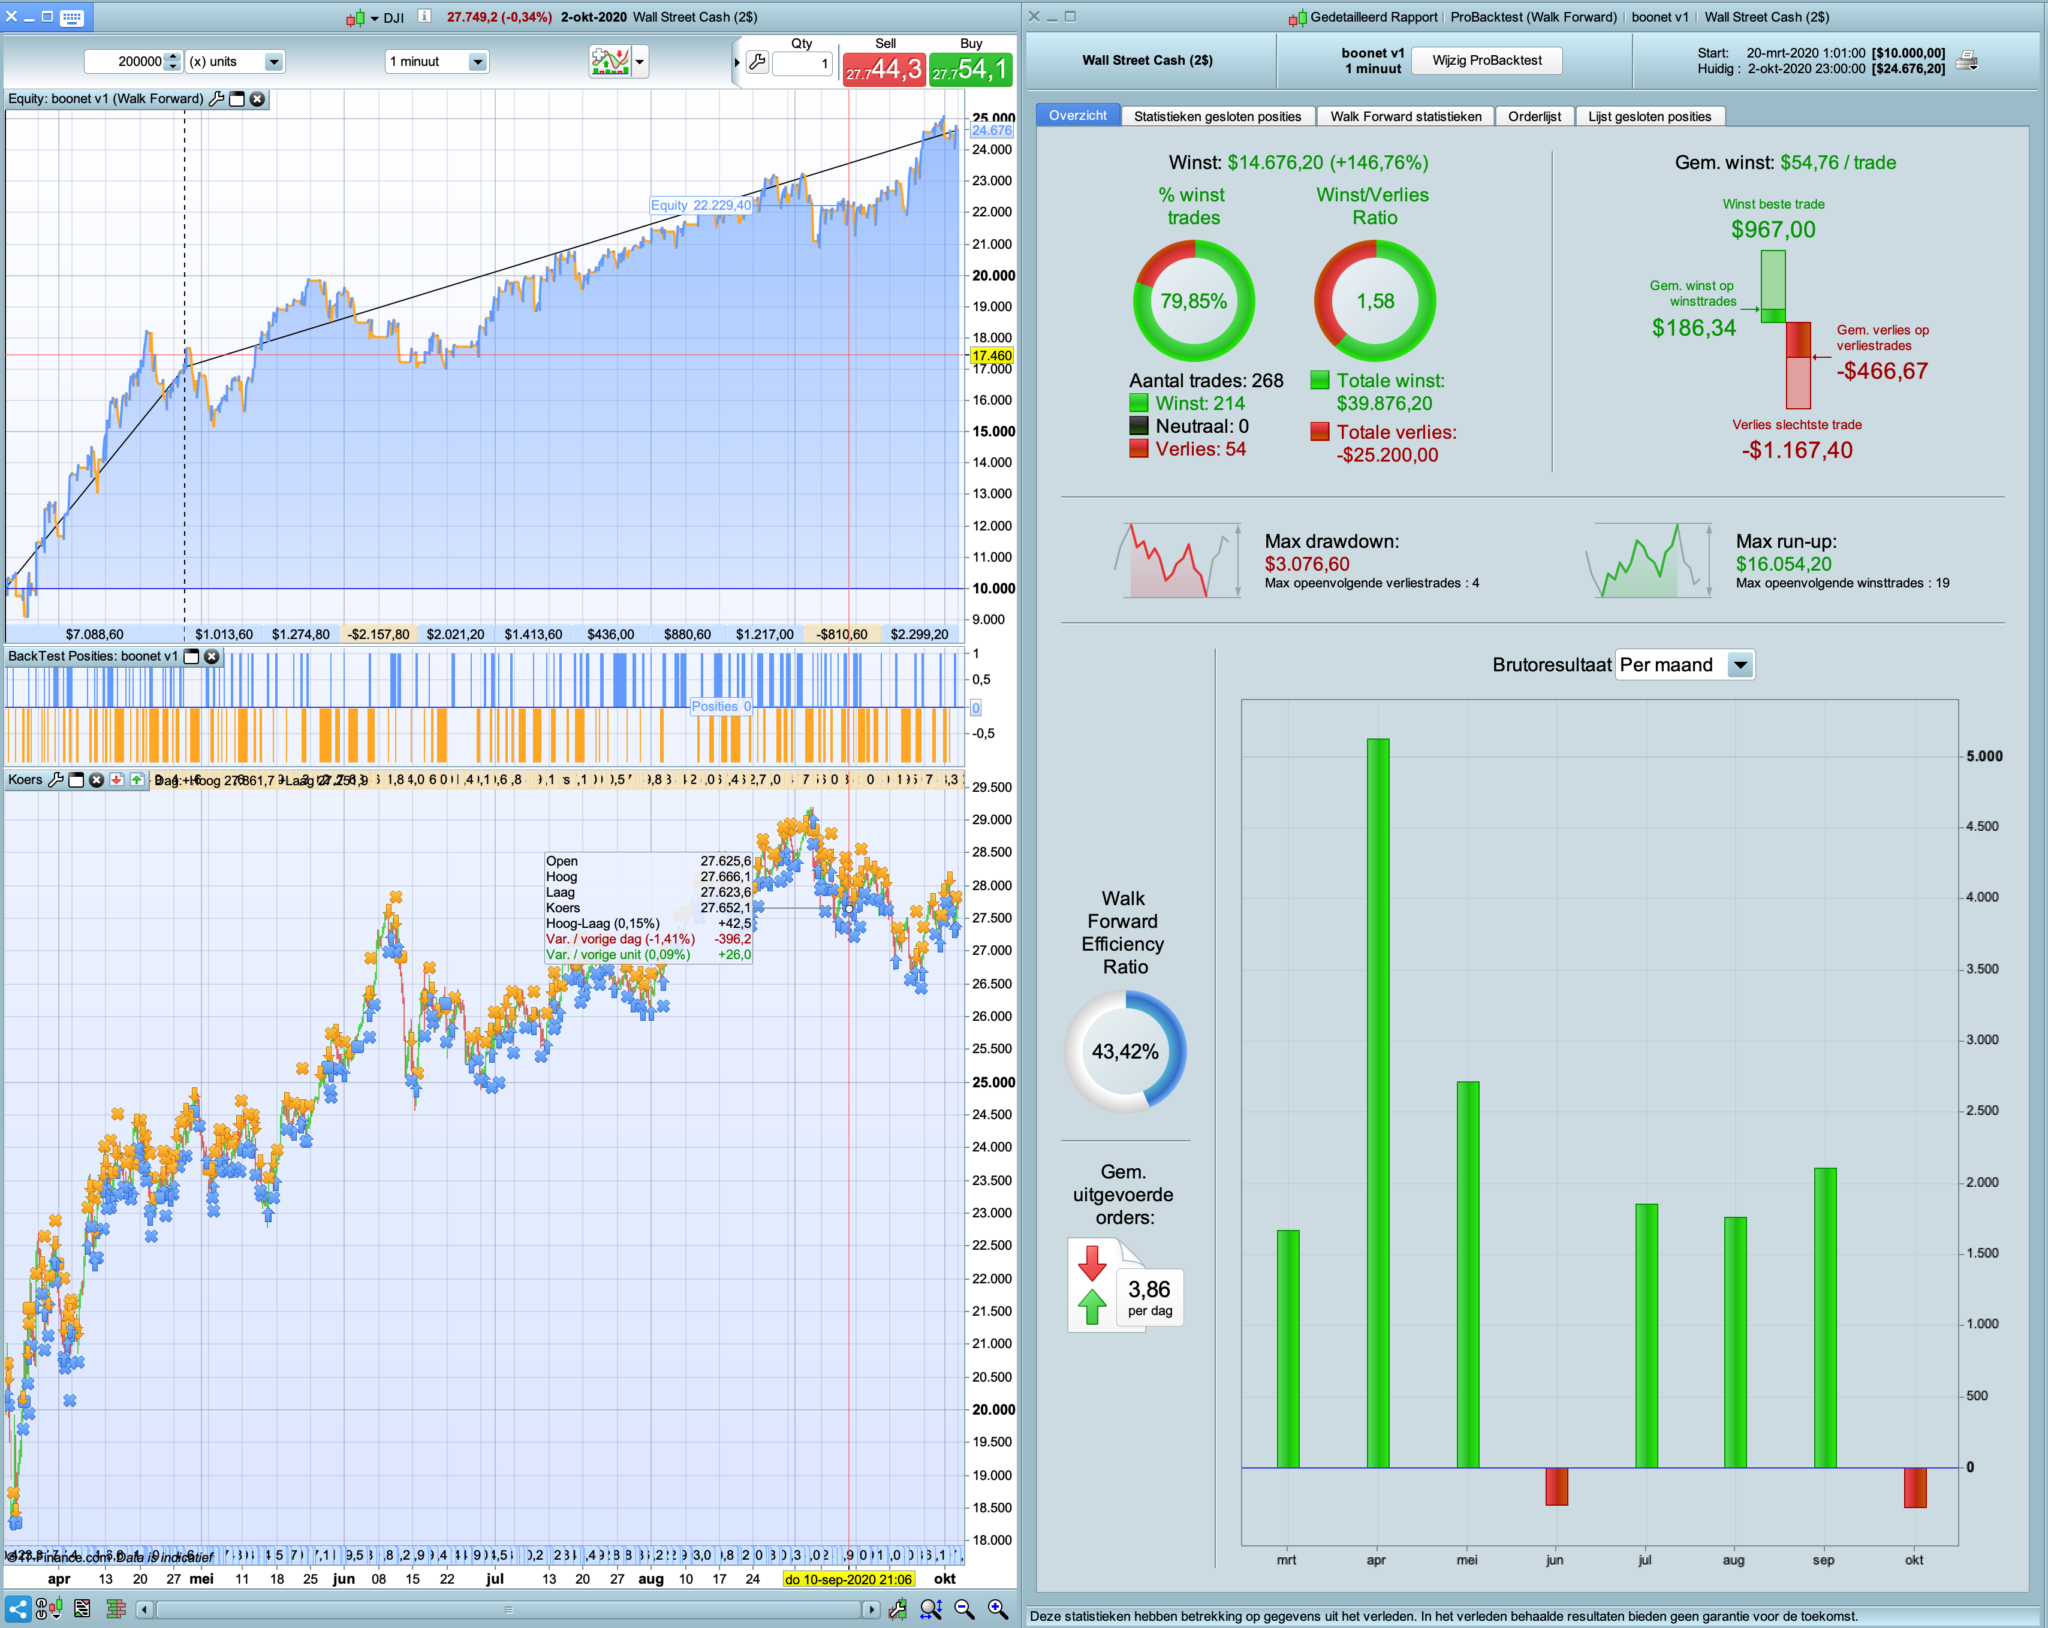
Task: Open the units type dropdown
Action: pyautogui.click(x=273, y=62)
